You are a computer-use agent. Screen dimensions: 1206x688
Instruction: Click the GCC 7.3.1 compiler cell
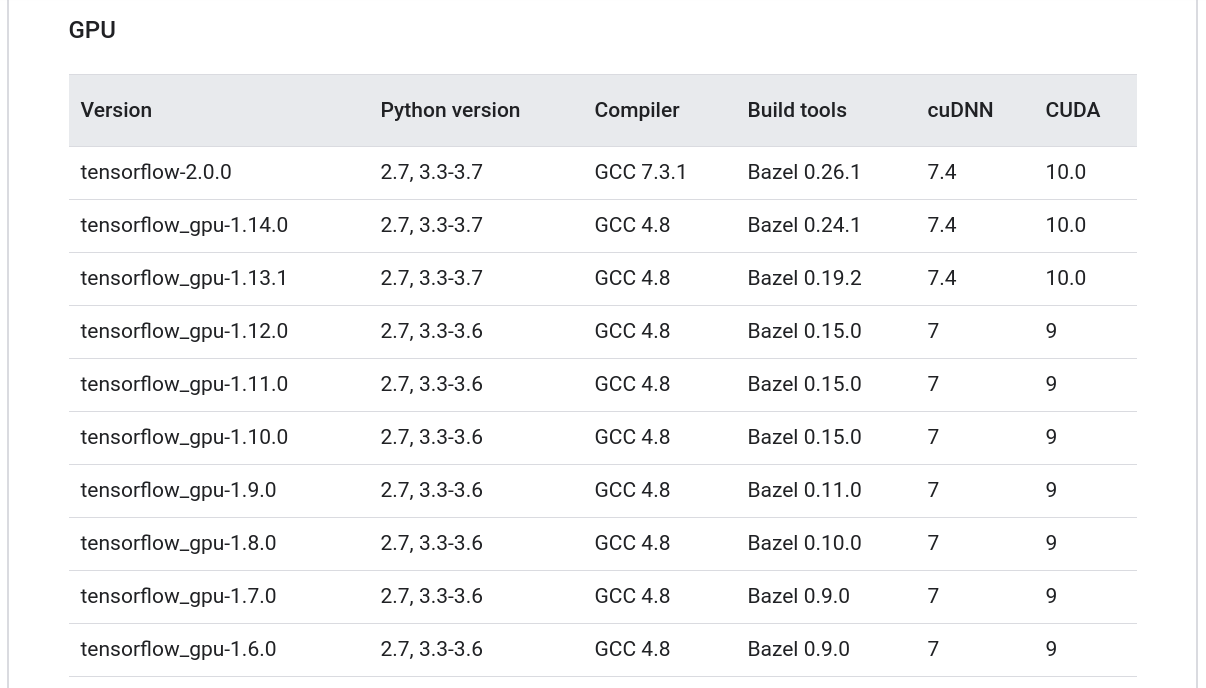pyautogui.click(x=640, y=172)
